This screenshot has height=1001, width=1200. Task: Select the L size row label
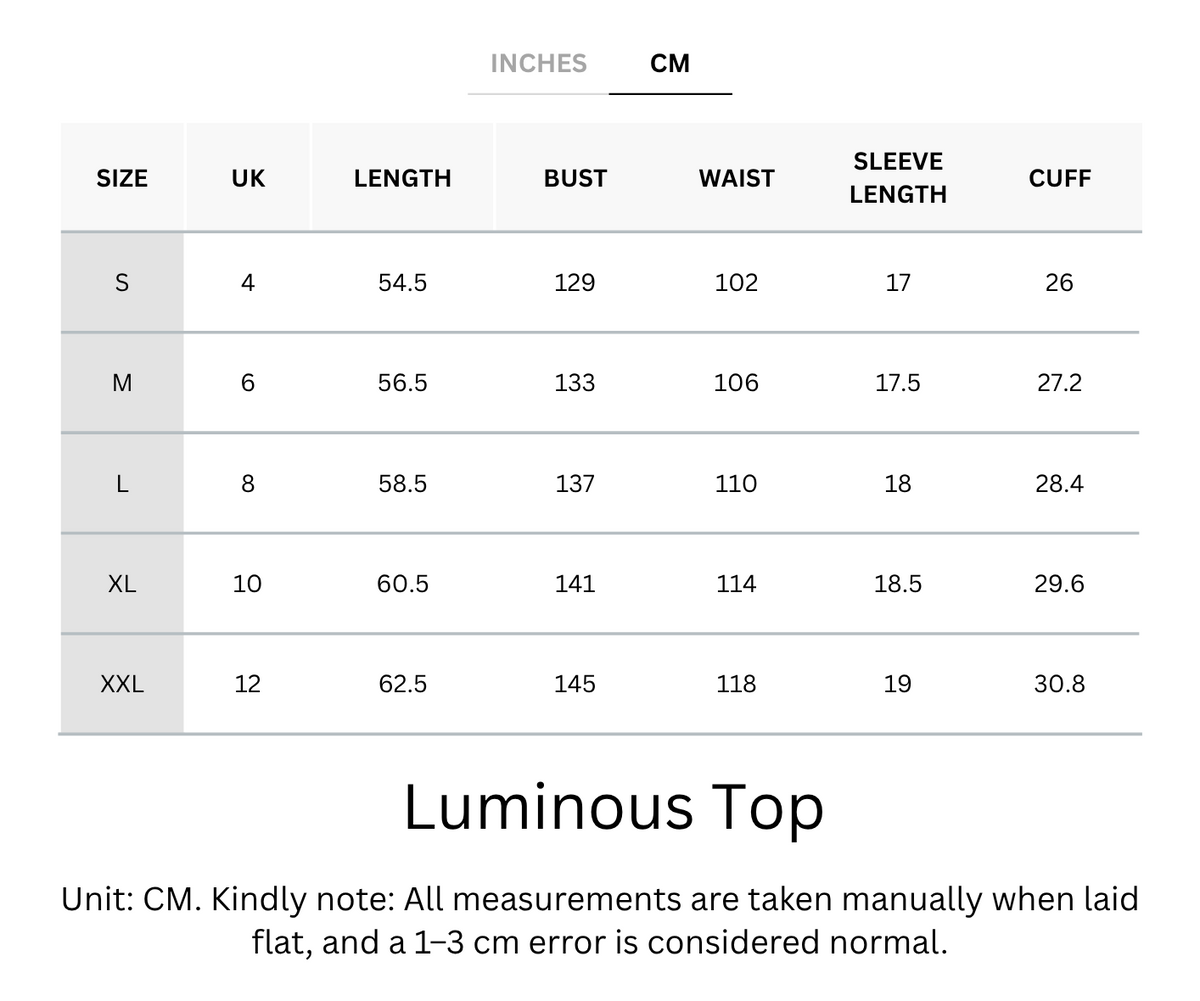tap(122, 484)
